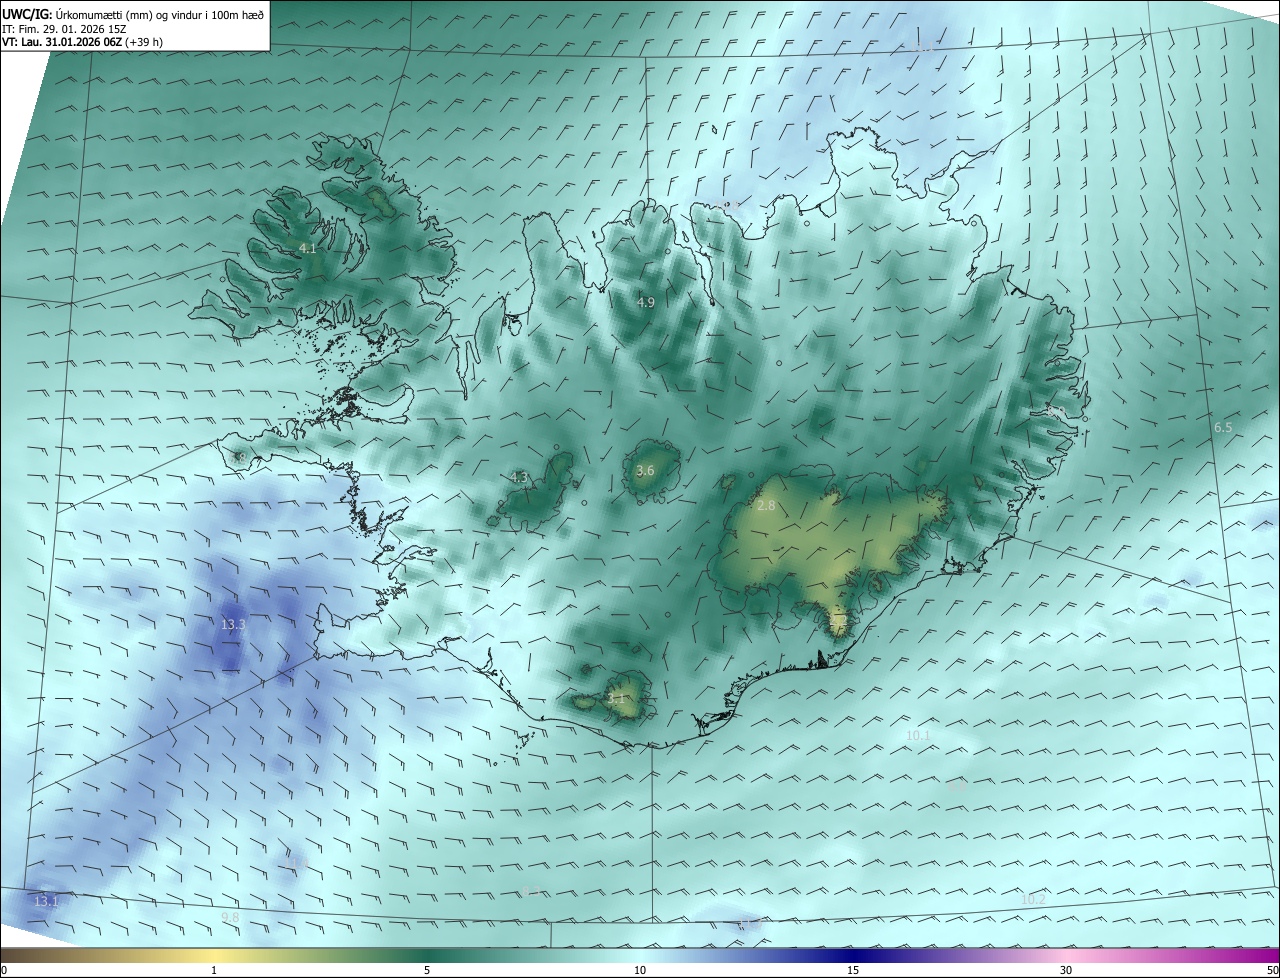The width and height of the screenshot is (1280, 978).
Task: Click the 4.9 value in north Iceland
Action: click(x=645, y=302)
